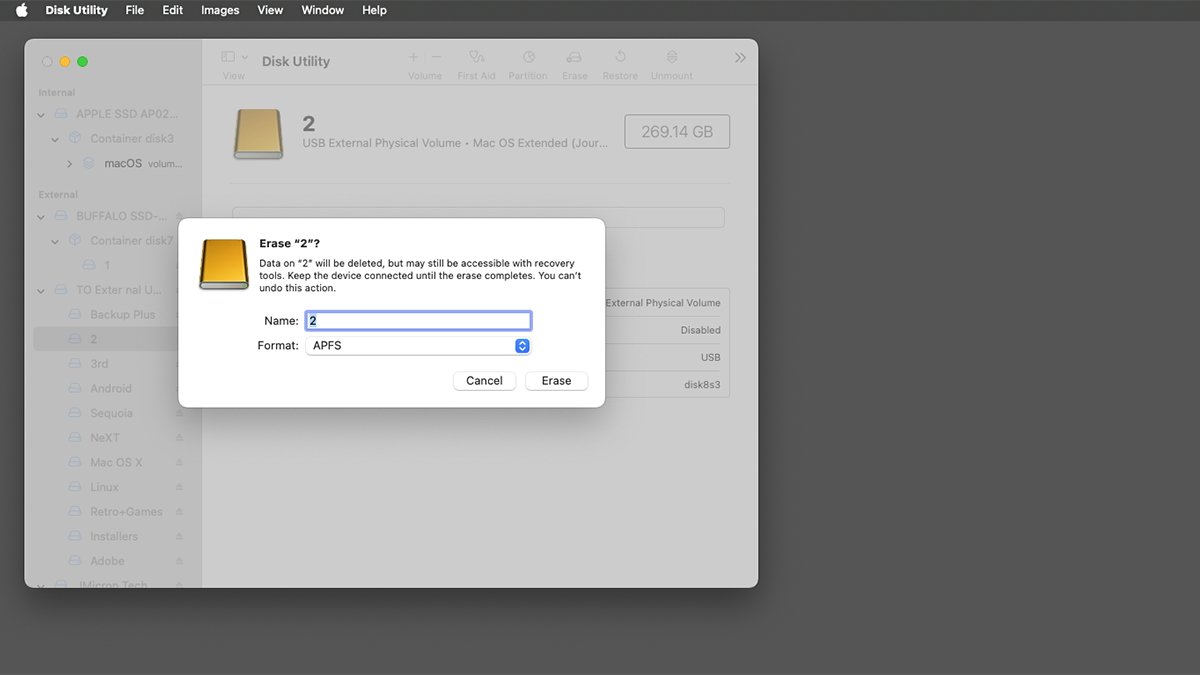
Task: Eject the Sequoia volume
Action: 180,413
